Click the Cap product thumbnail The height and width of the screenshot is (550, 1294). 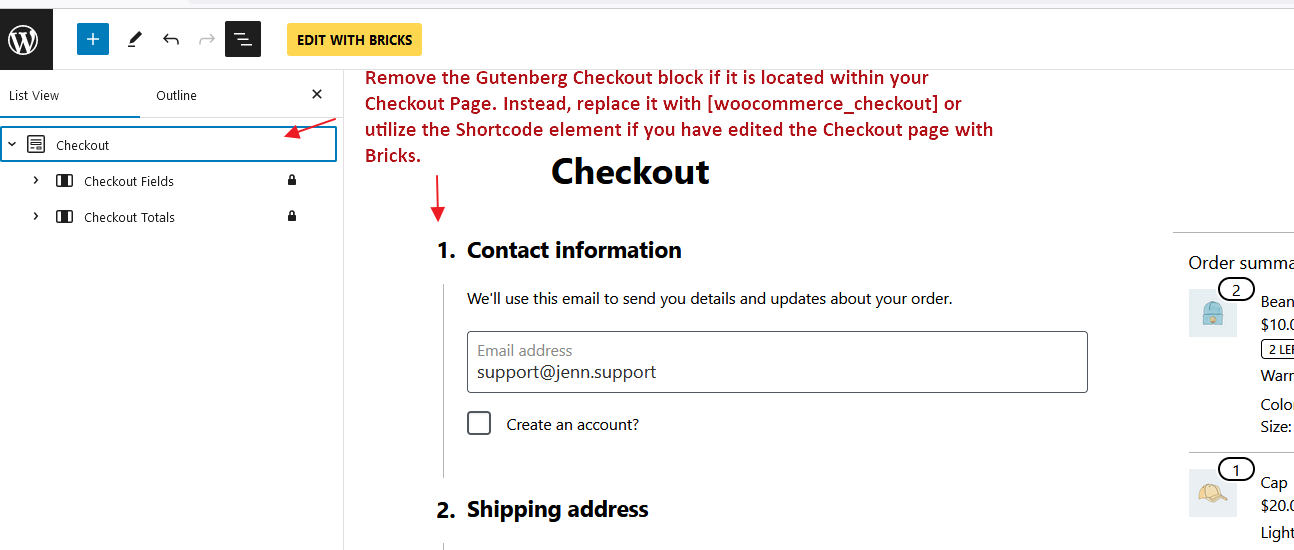pos(1212,493)
